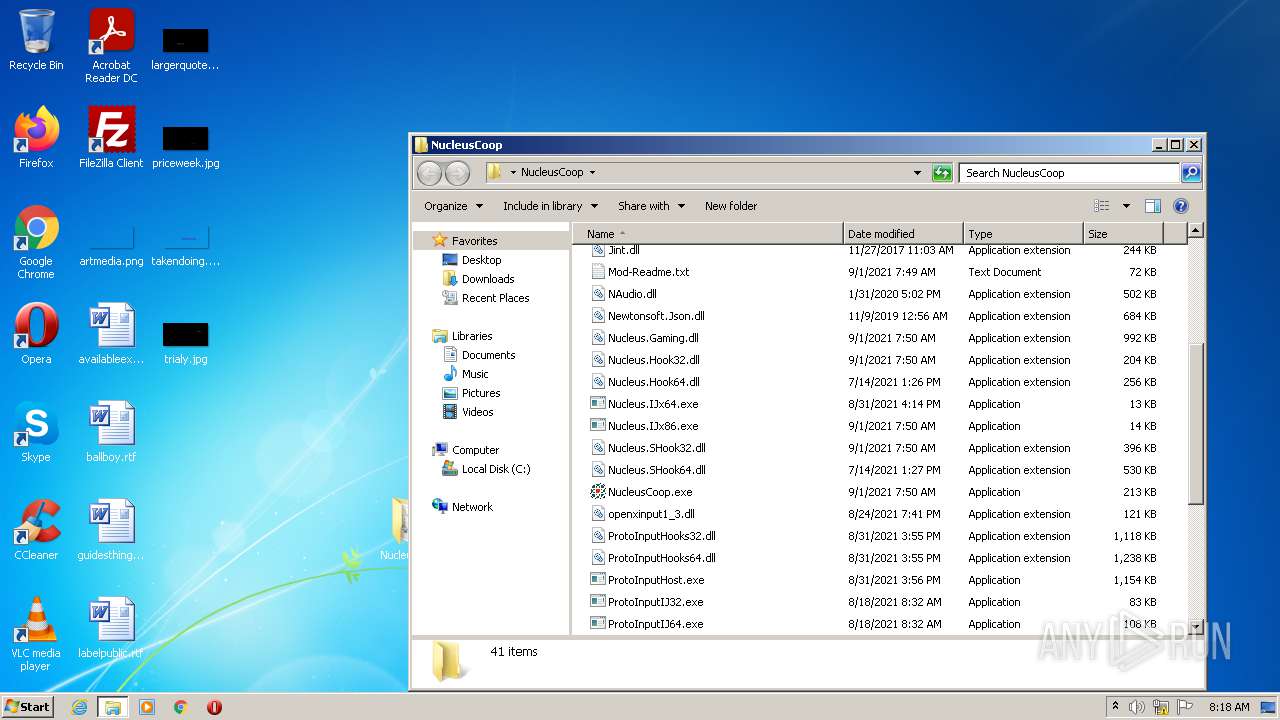The width and height of the screenshot is (1280, 720).
Task: Click the volume speaker tray icon
Action: point(1137,707)
